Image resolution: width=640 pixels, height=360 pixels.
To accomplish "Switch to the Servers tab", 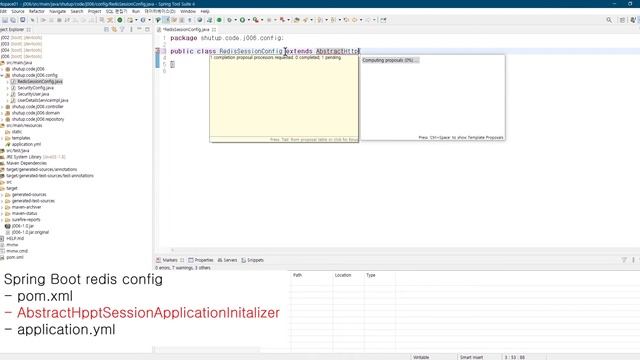I will [227, 260].
